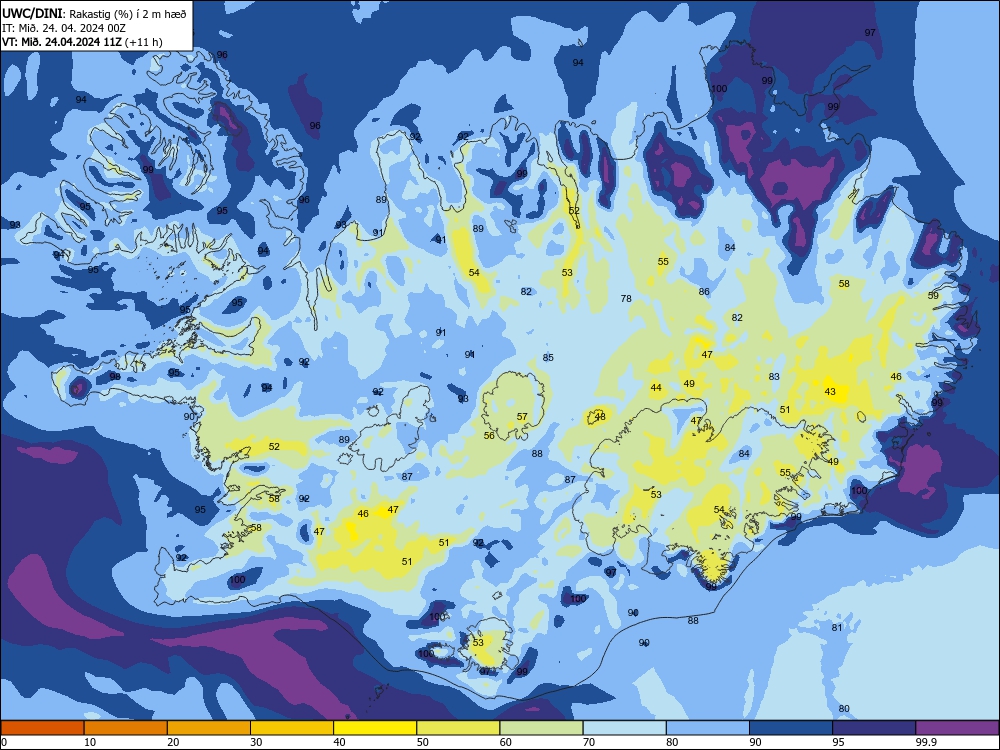1000x750 pixels.
Task: Click the 30 legend scale label
Action: point(256,742)
